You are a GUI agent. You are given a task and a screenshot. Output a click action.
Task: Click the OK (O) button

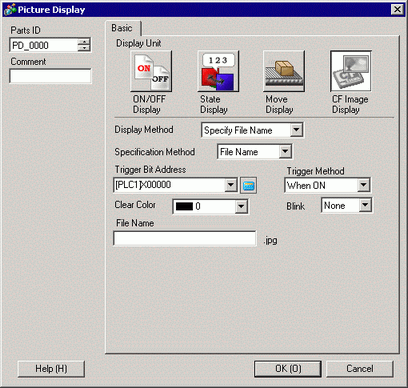(x=288, y=369)
